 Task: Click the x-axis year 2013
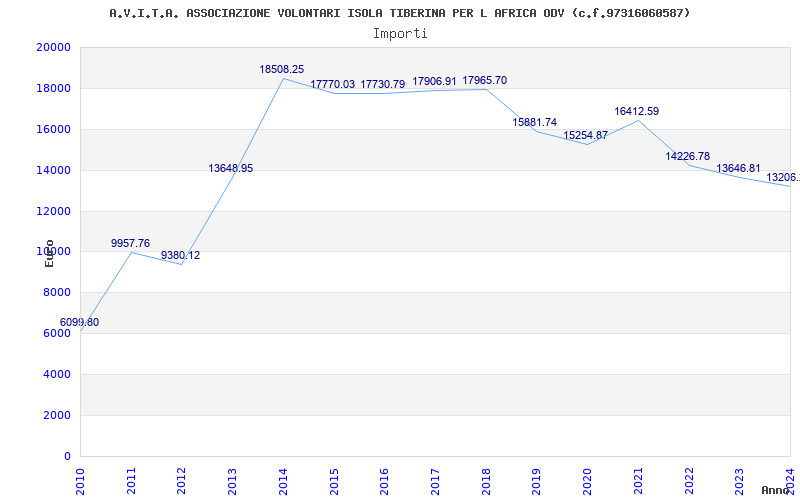click(232, 481)
